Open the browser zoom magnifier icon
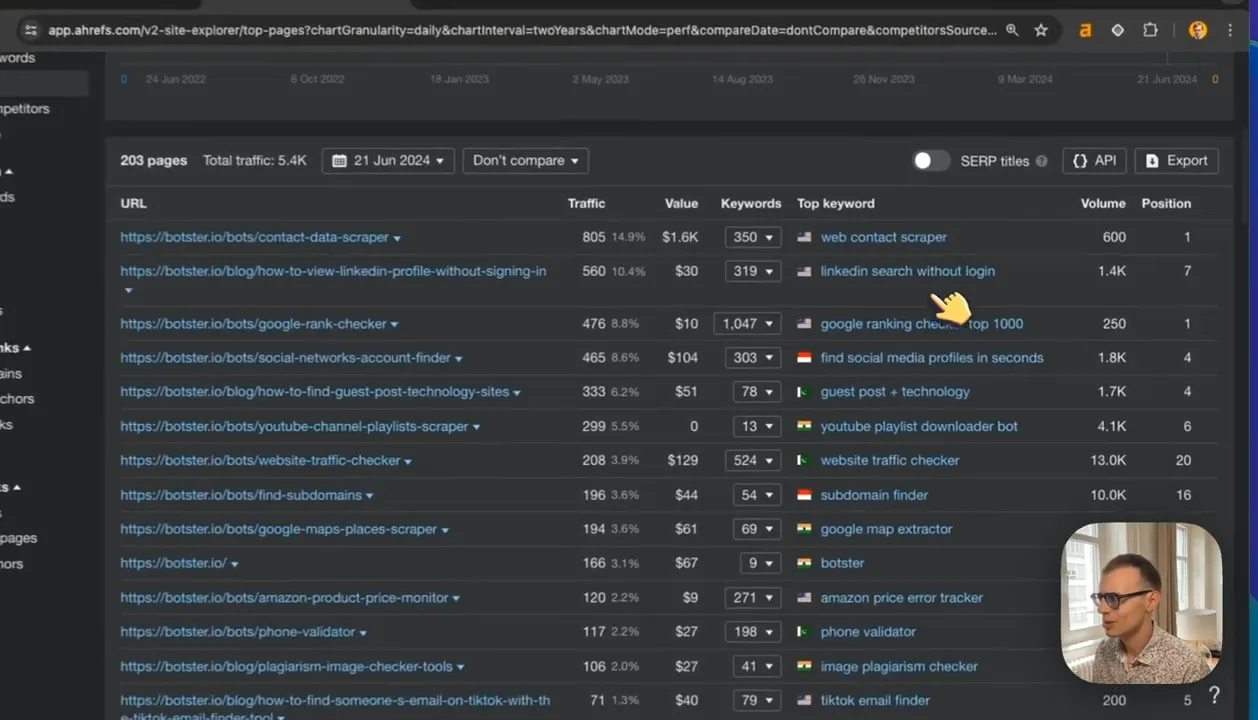Viewport: 1258px width, 720px height. tap(1012, 30)
